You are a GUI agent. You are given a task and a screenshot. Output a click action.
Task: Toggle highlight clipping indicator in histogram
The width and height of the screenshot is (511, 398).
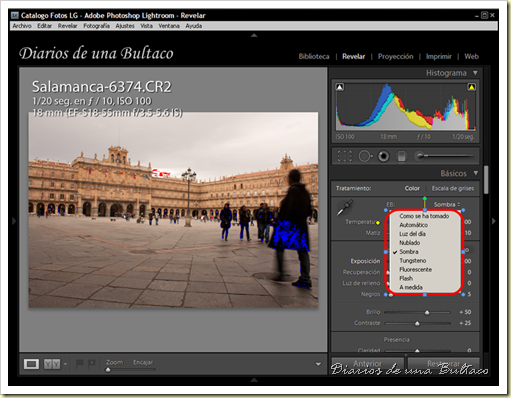[471, 87]
